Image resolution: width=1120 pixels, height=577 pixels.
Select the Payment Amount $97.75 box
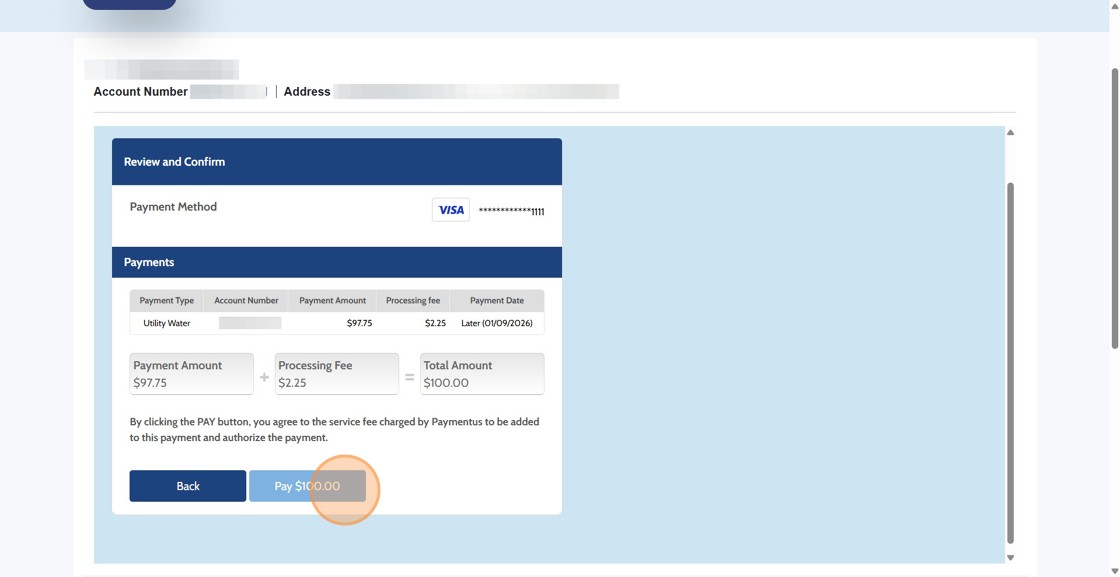click(x=191, y=373)
